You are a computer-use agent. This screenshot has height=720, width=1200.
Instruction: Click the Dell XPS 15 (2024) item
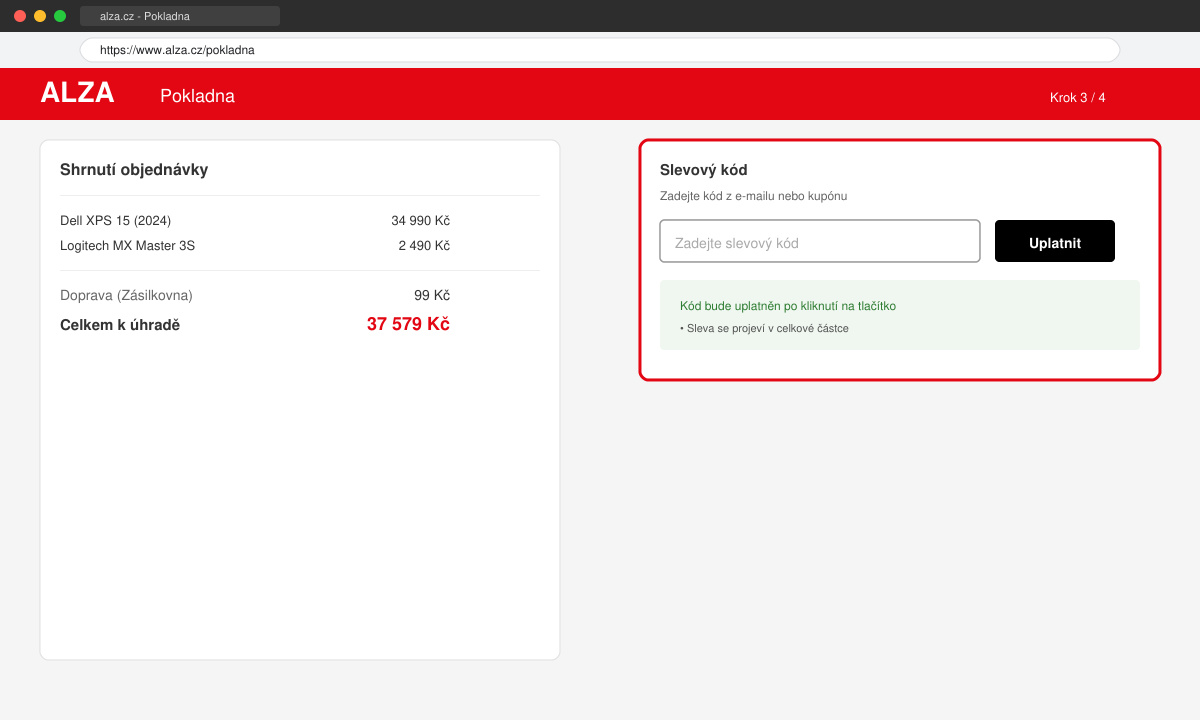tap(115, 220)
